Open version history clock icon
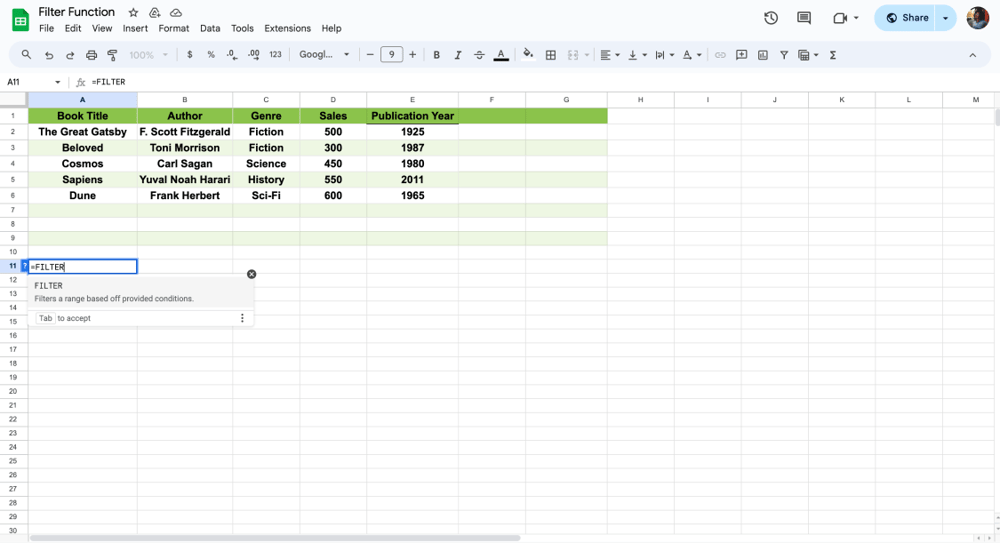The width and height of the screenshot is (1000, 543). 771,18
